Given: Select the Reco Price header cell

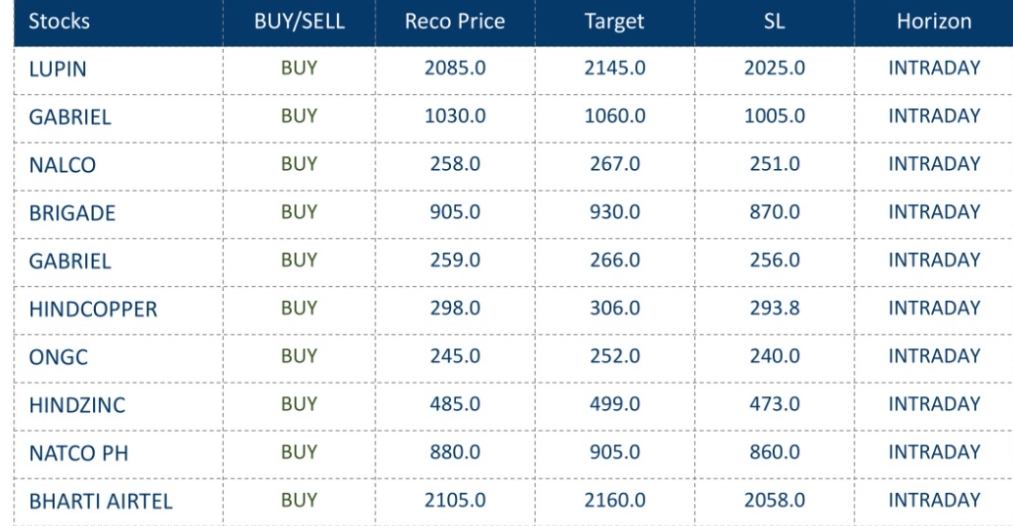Looking at the screenshot, I should [x=455, y=22].
